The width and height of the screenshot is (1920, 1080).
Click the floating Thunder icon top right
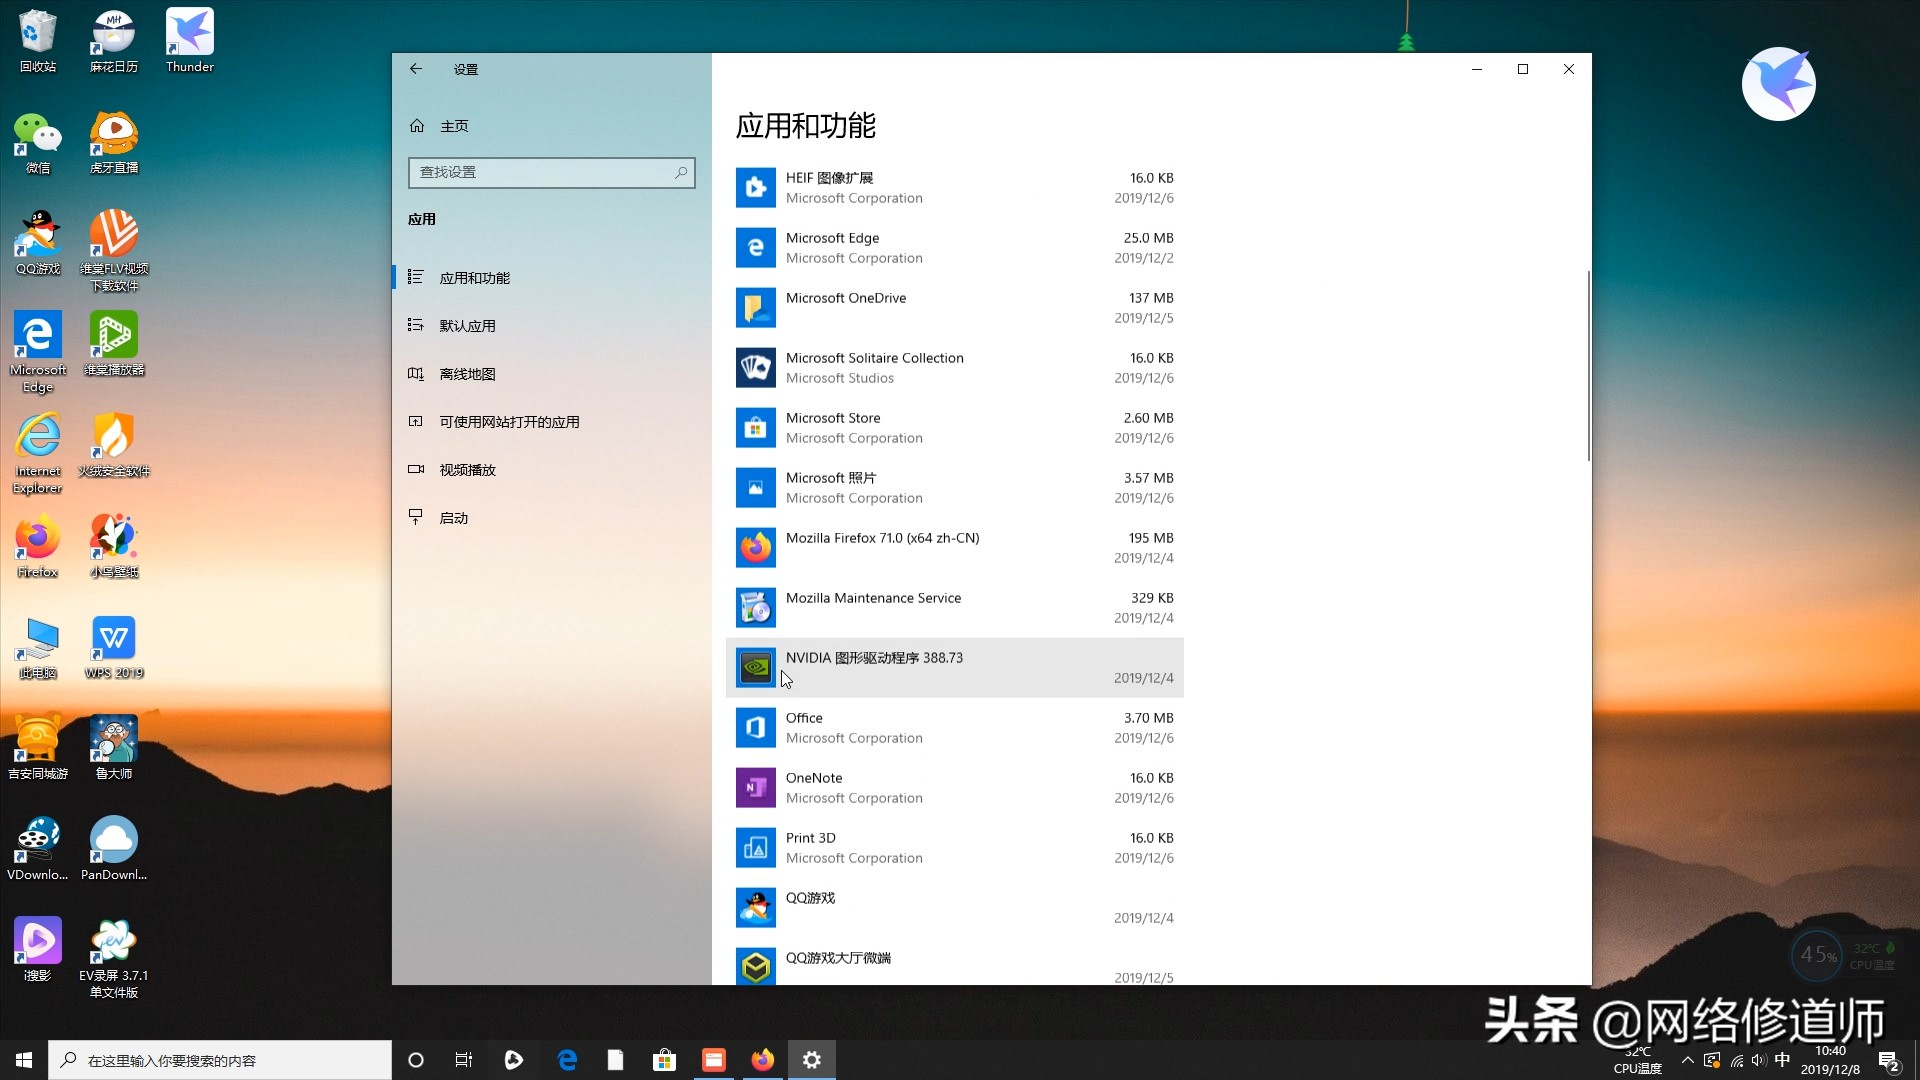click(1779, 84)
